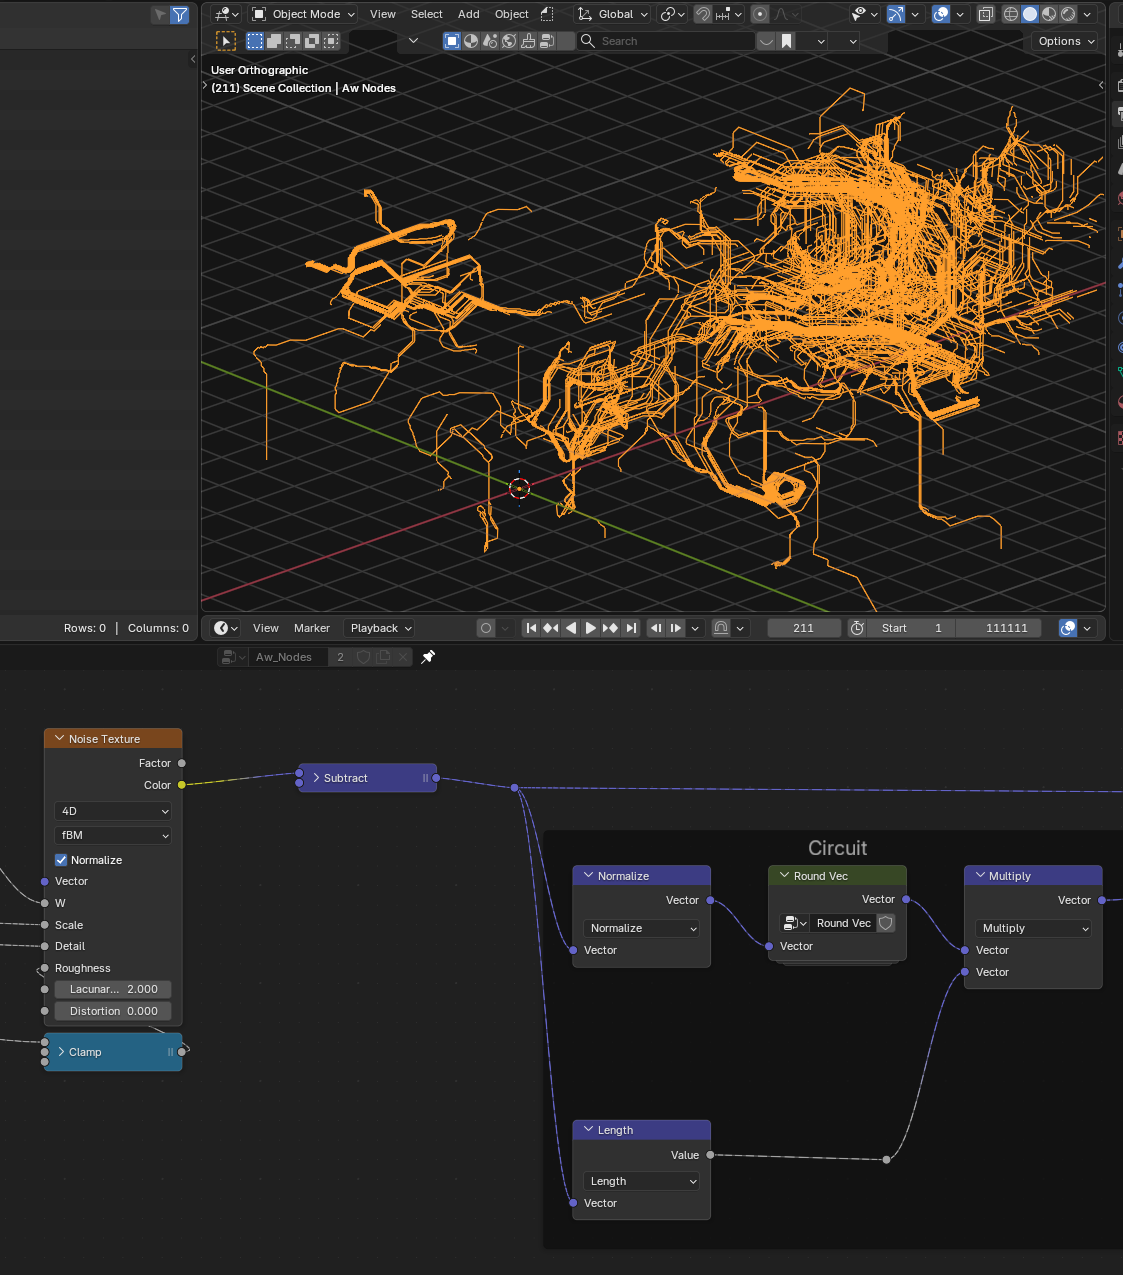Open the Object menu

pyautogui.click(x=511, y=14)
